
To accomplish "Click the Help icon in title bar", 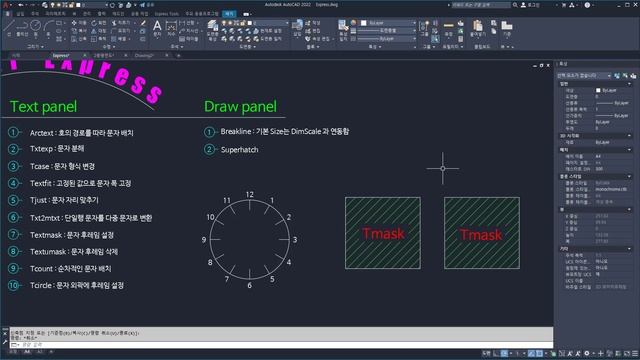I will coord(587,5).
